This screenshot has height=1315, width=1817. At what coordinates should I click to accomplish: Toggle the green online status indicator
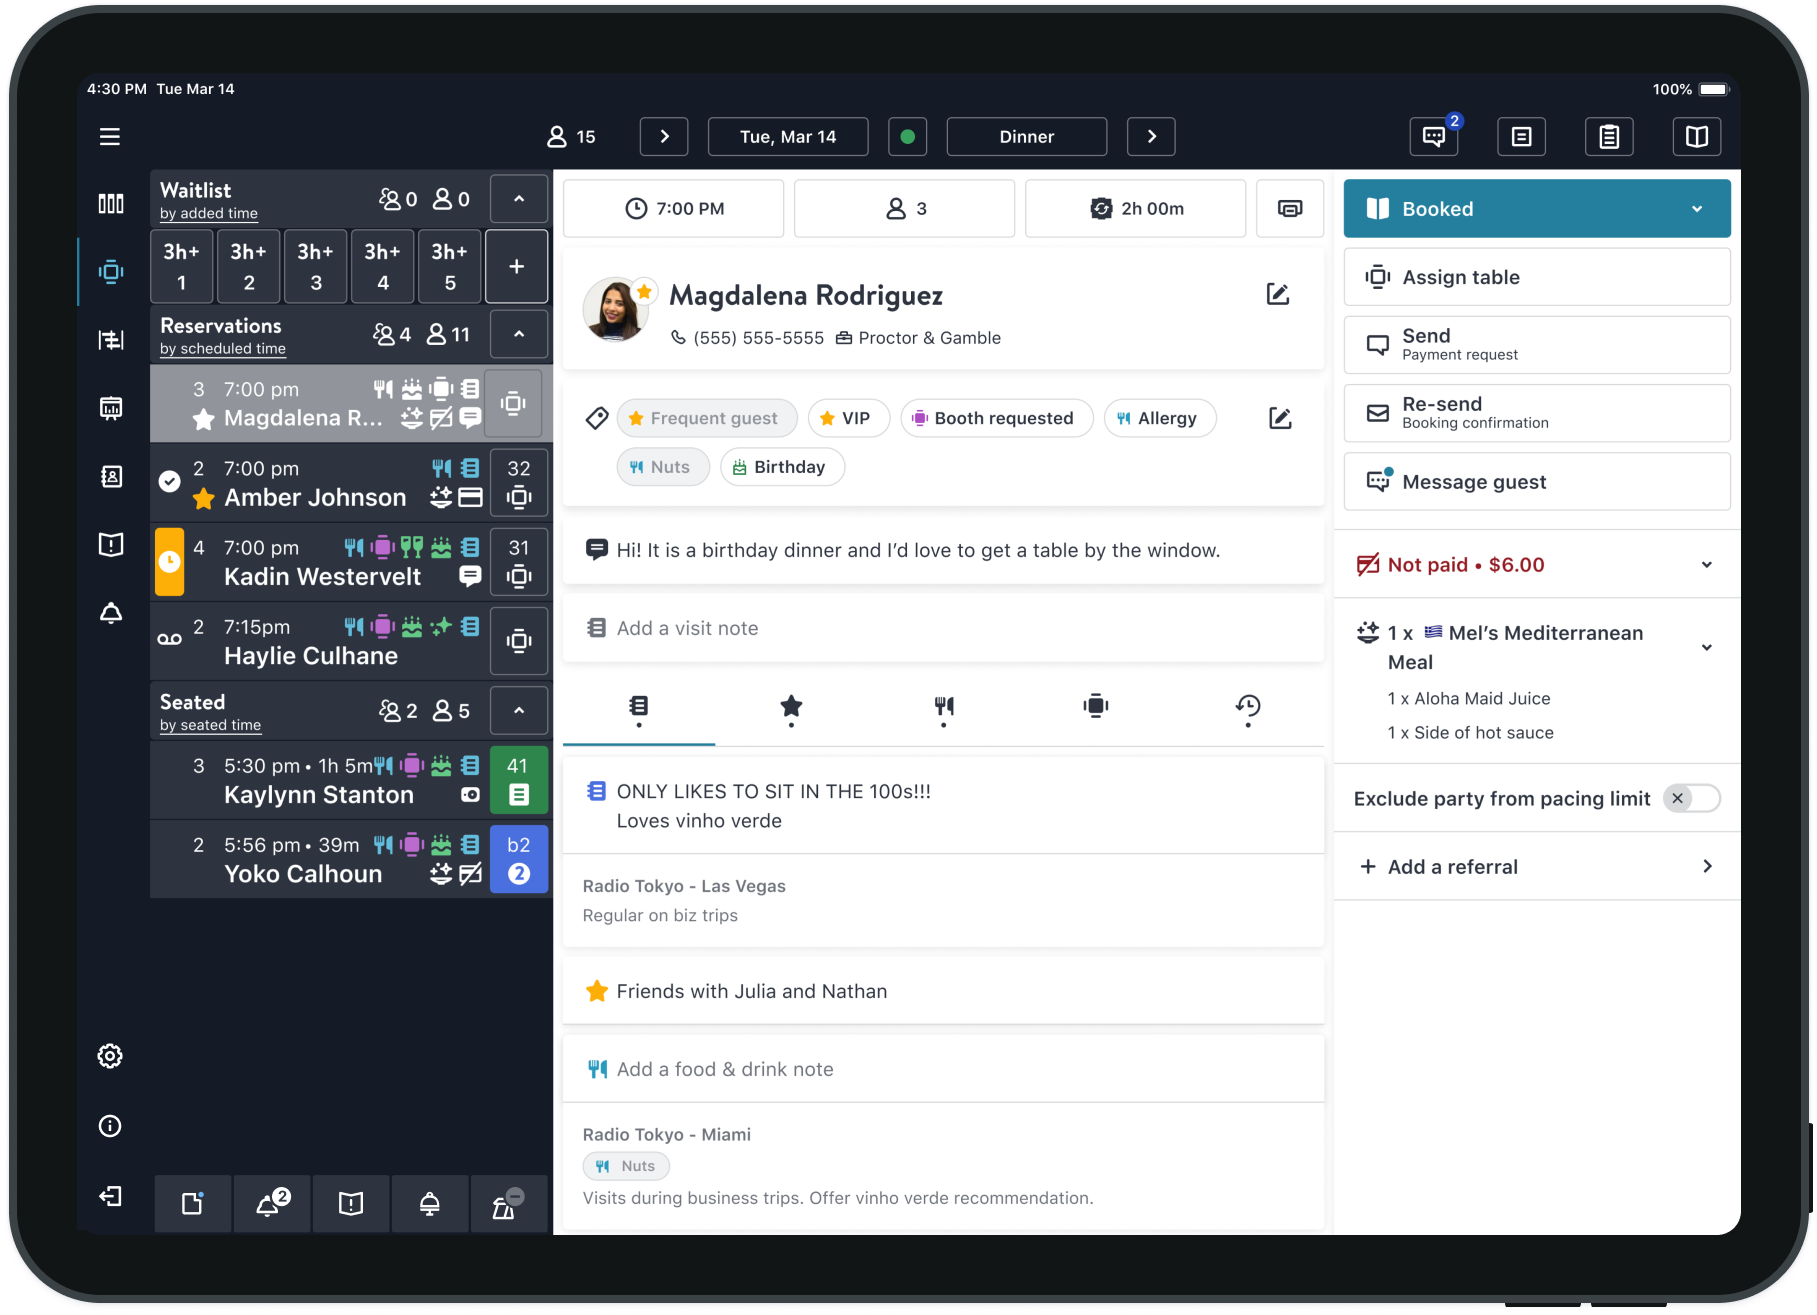click(907, 137)
